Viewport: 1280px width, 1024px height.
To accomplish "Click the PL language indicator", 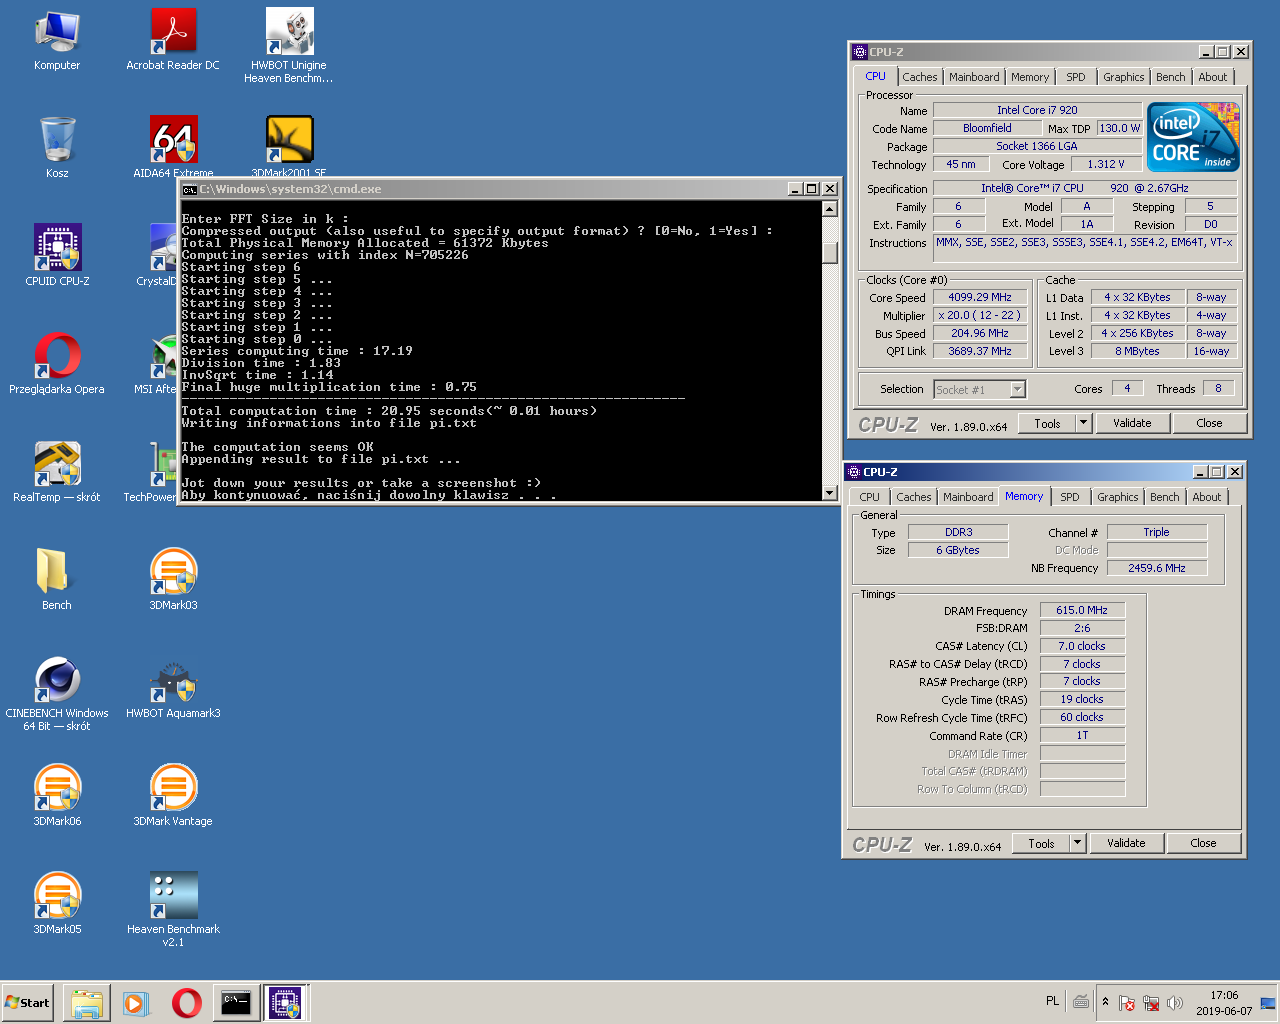I will point(1052,1001).
